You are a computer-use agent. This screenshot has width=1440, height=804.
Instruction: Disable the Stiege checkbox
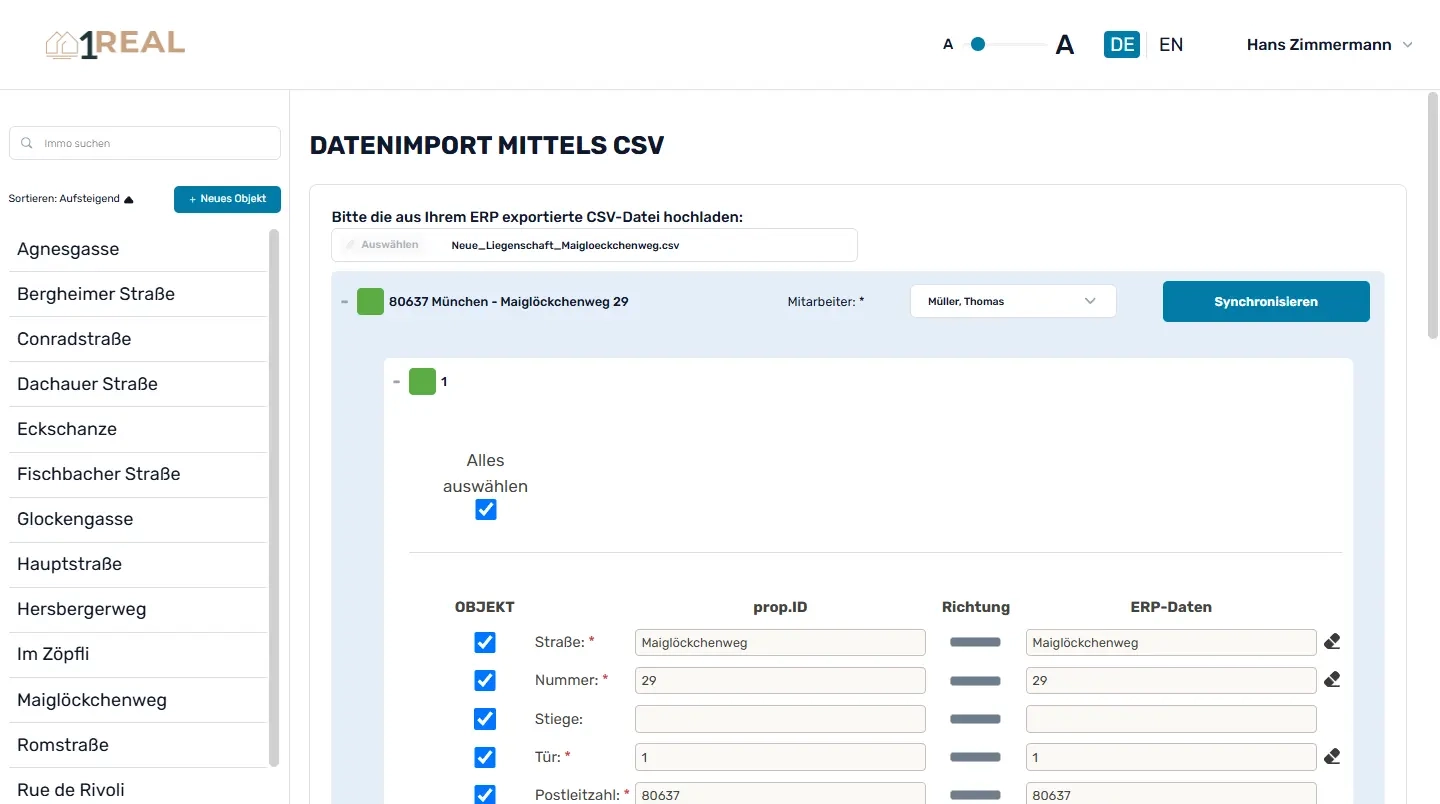click(485, 719)
